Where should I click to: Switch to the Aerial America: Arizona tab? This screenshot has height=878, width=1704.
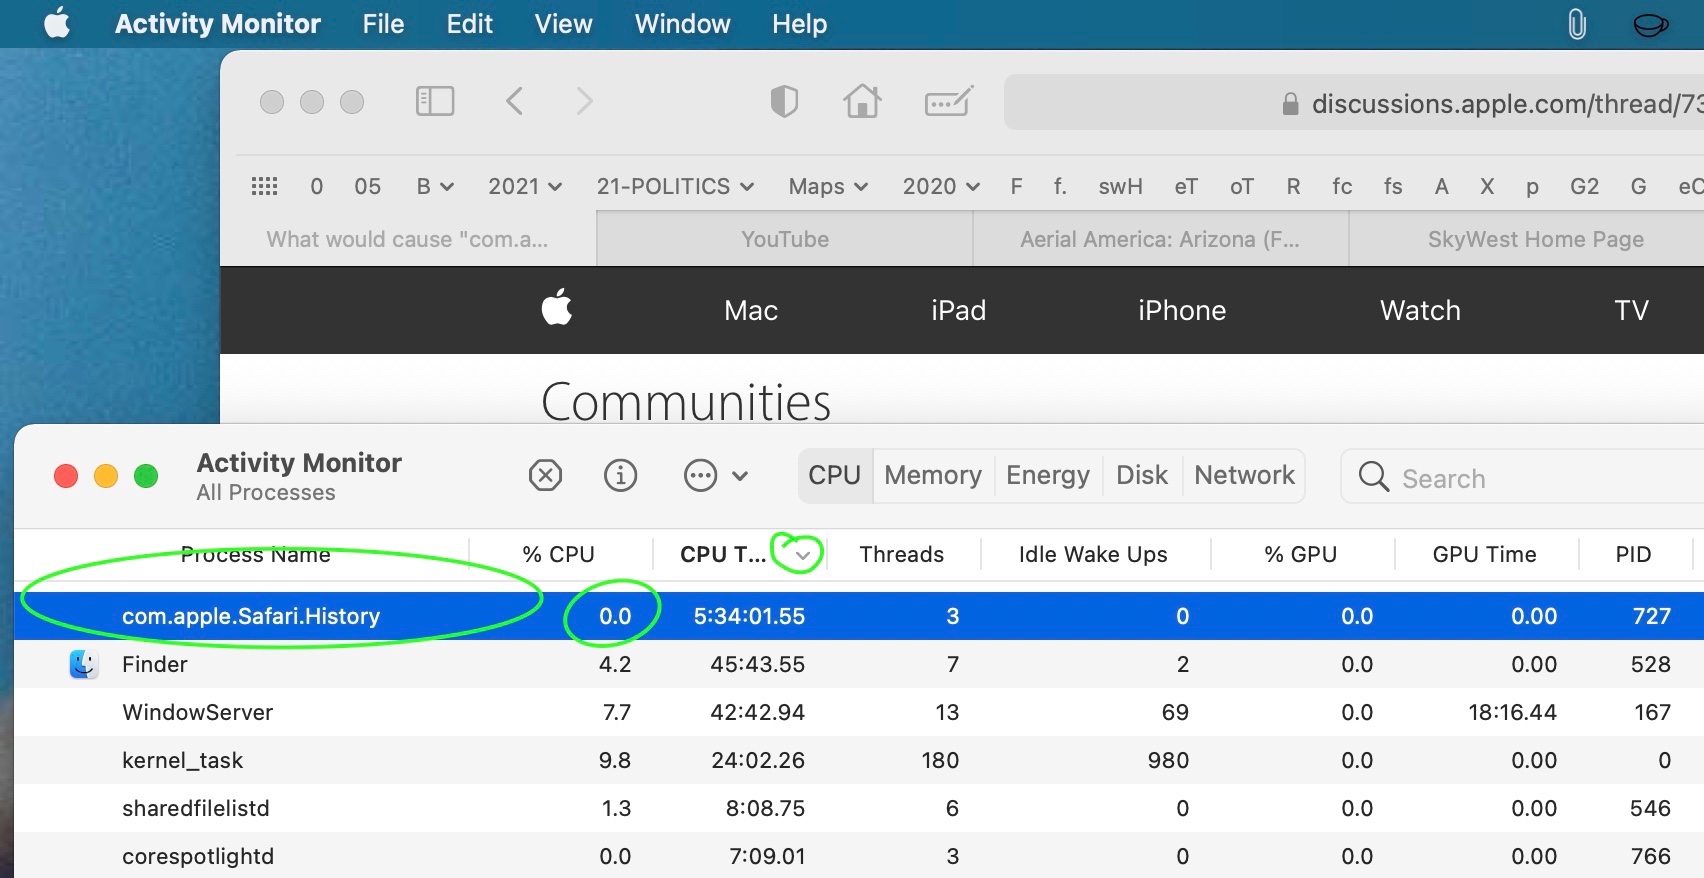tap(1160, 239)
